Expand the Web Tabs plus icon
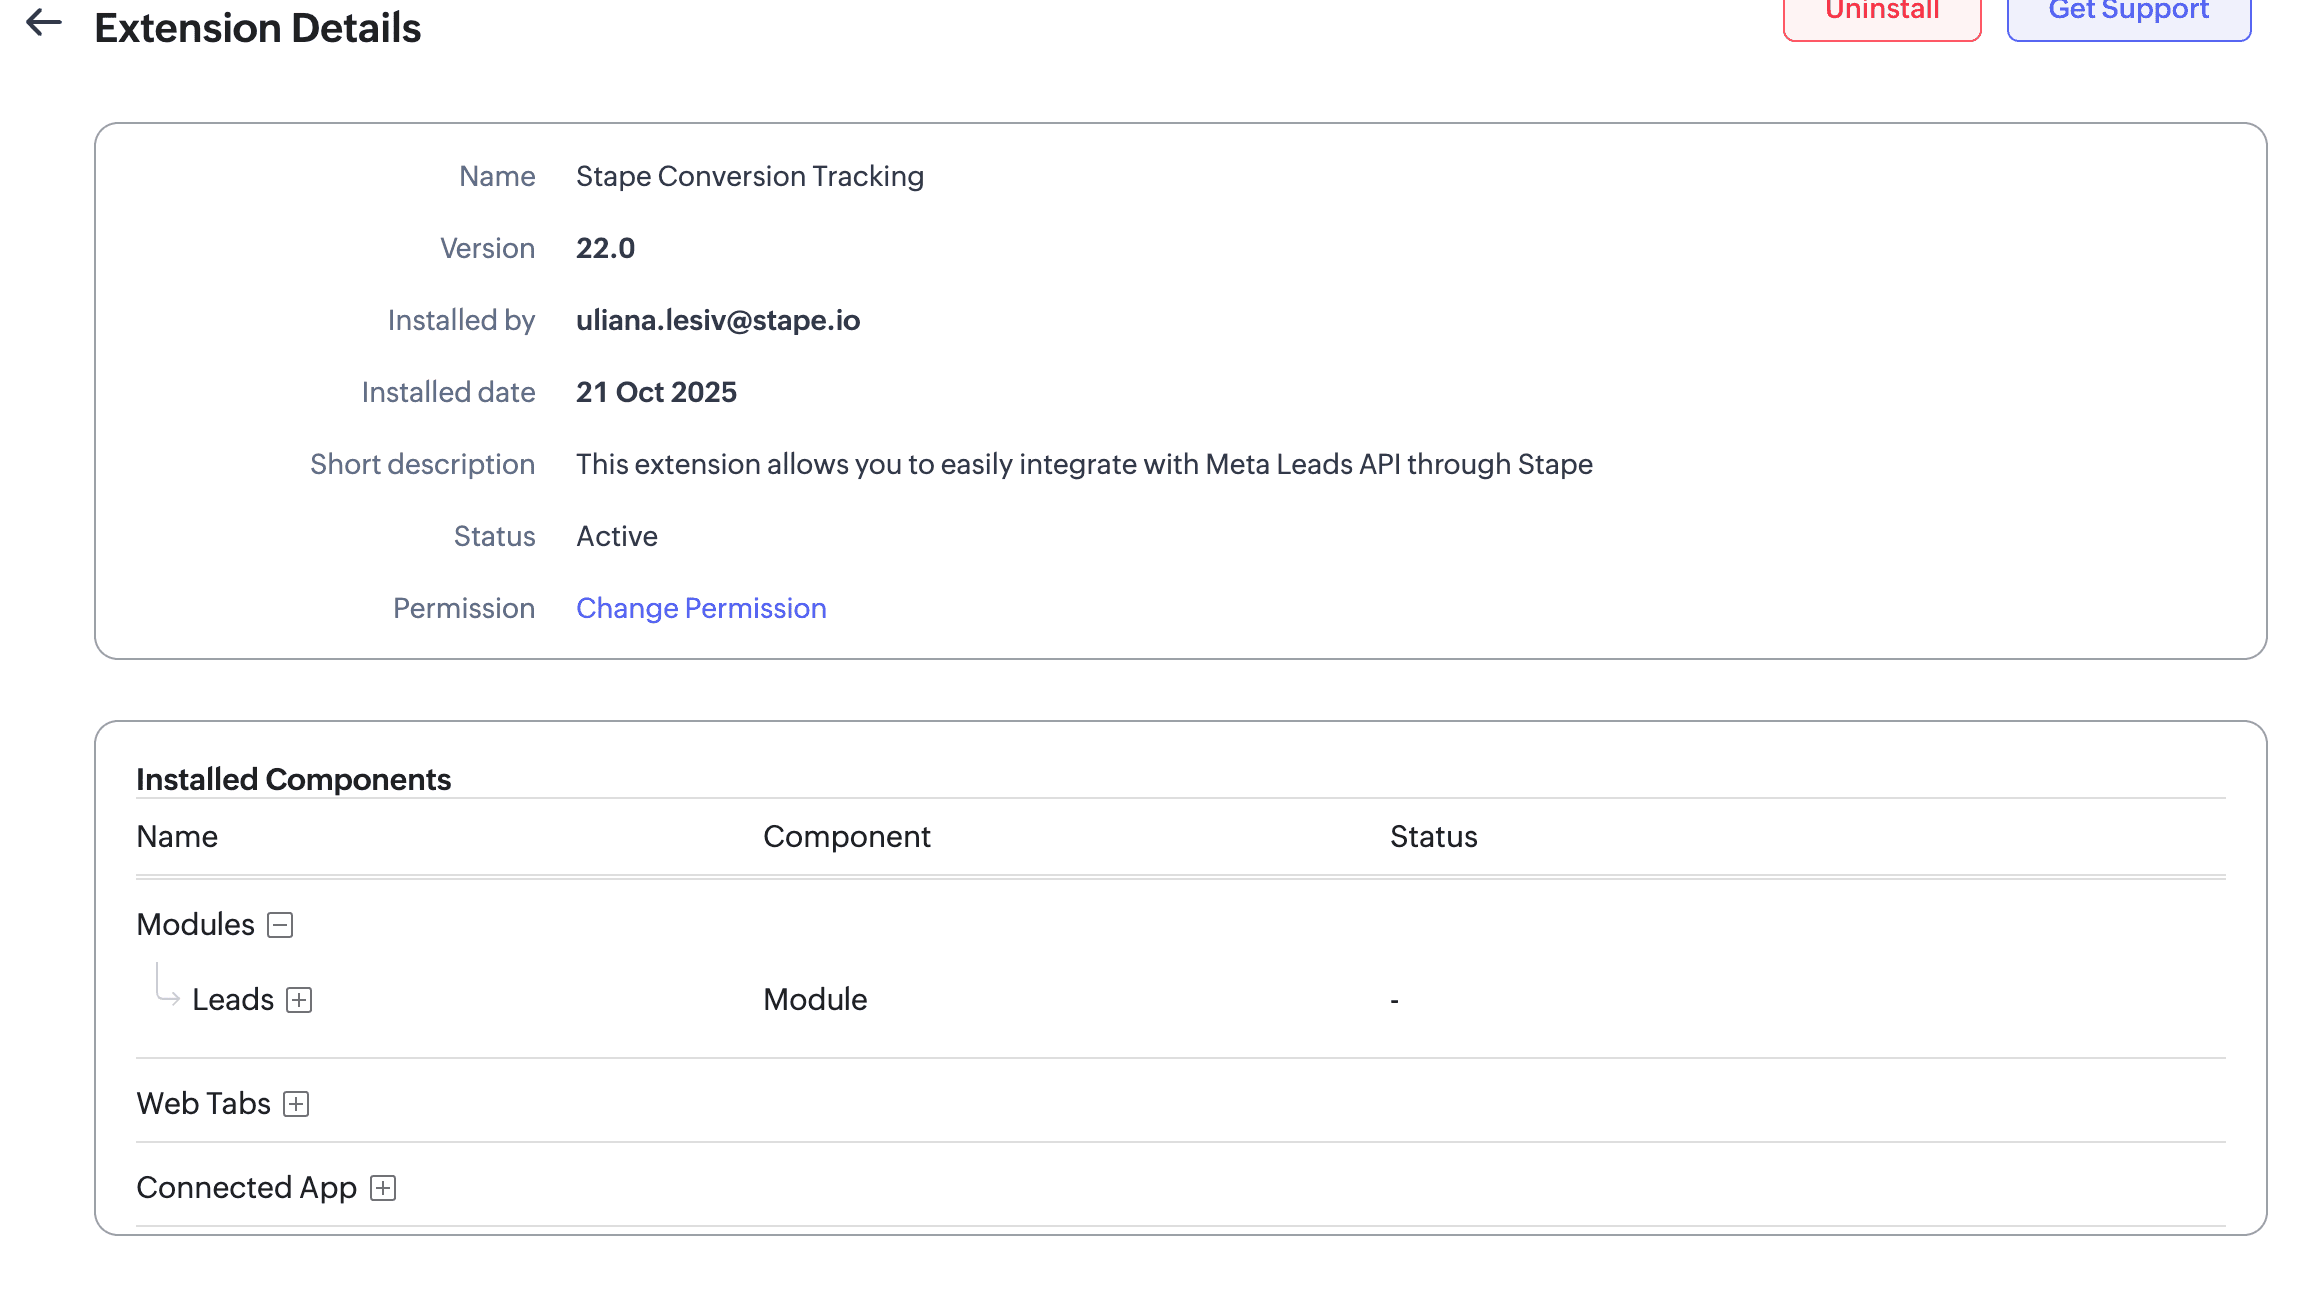Image resolution: width=2322 pixels, height=1306 pixels. (x=296, y=1104)
